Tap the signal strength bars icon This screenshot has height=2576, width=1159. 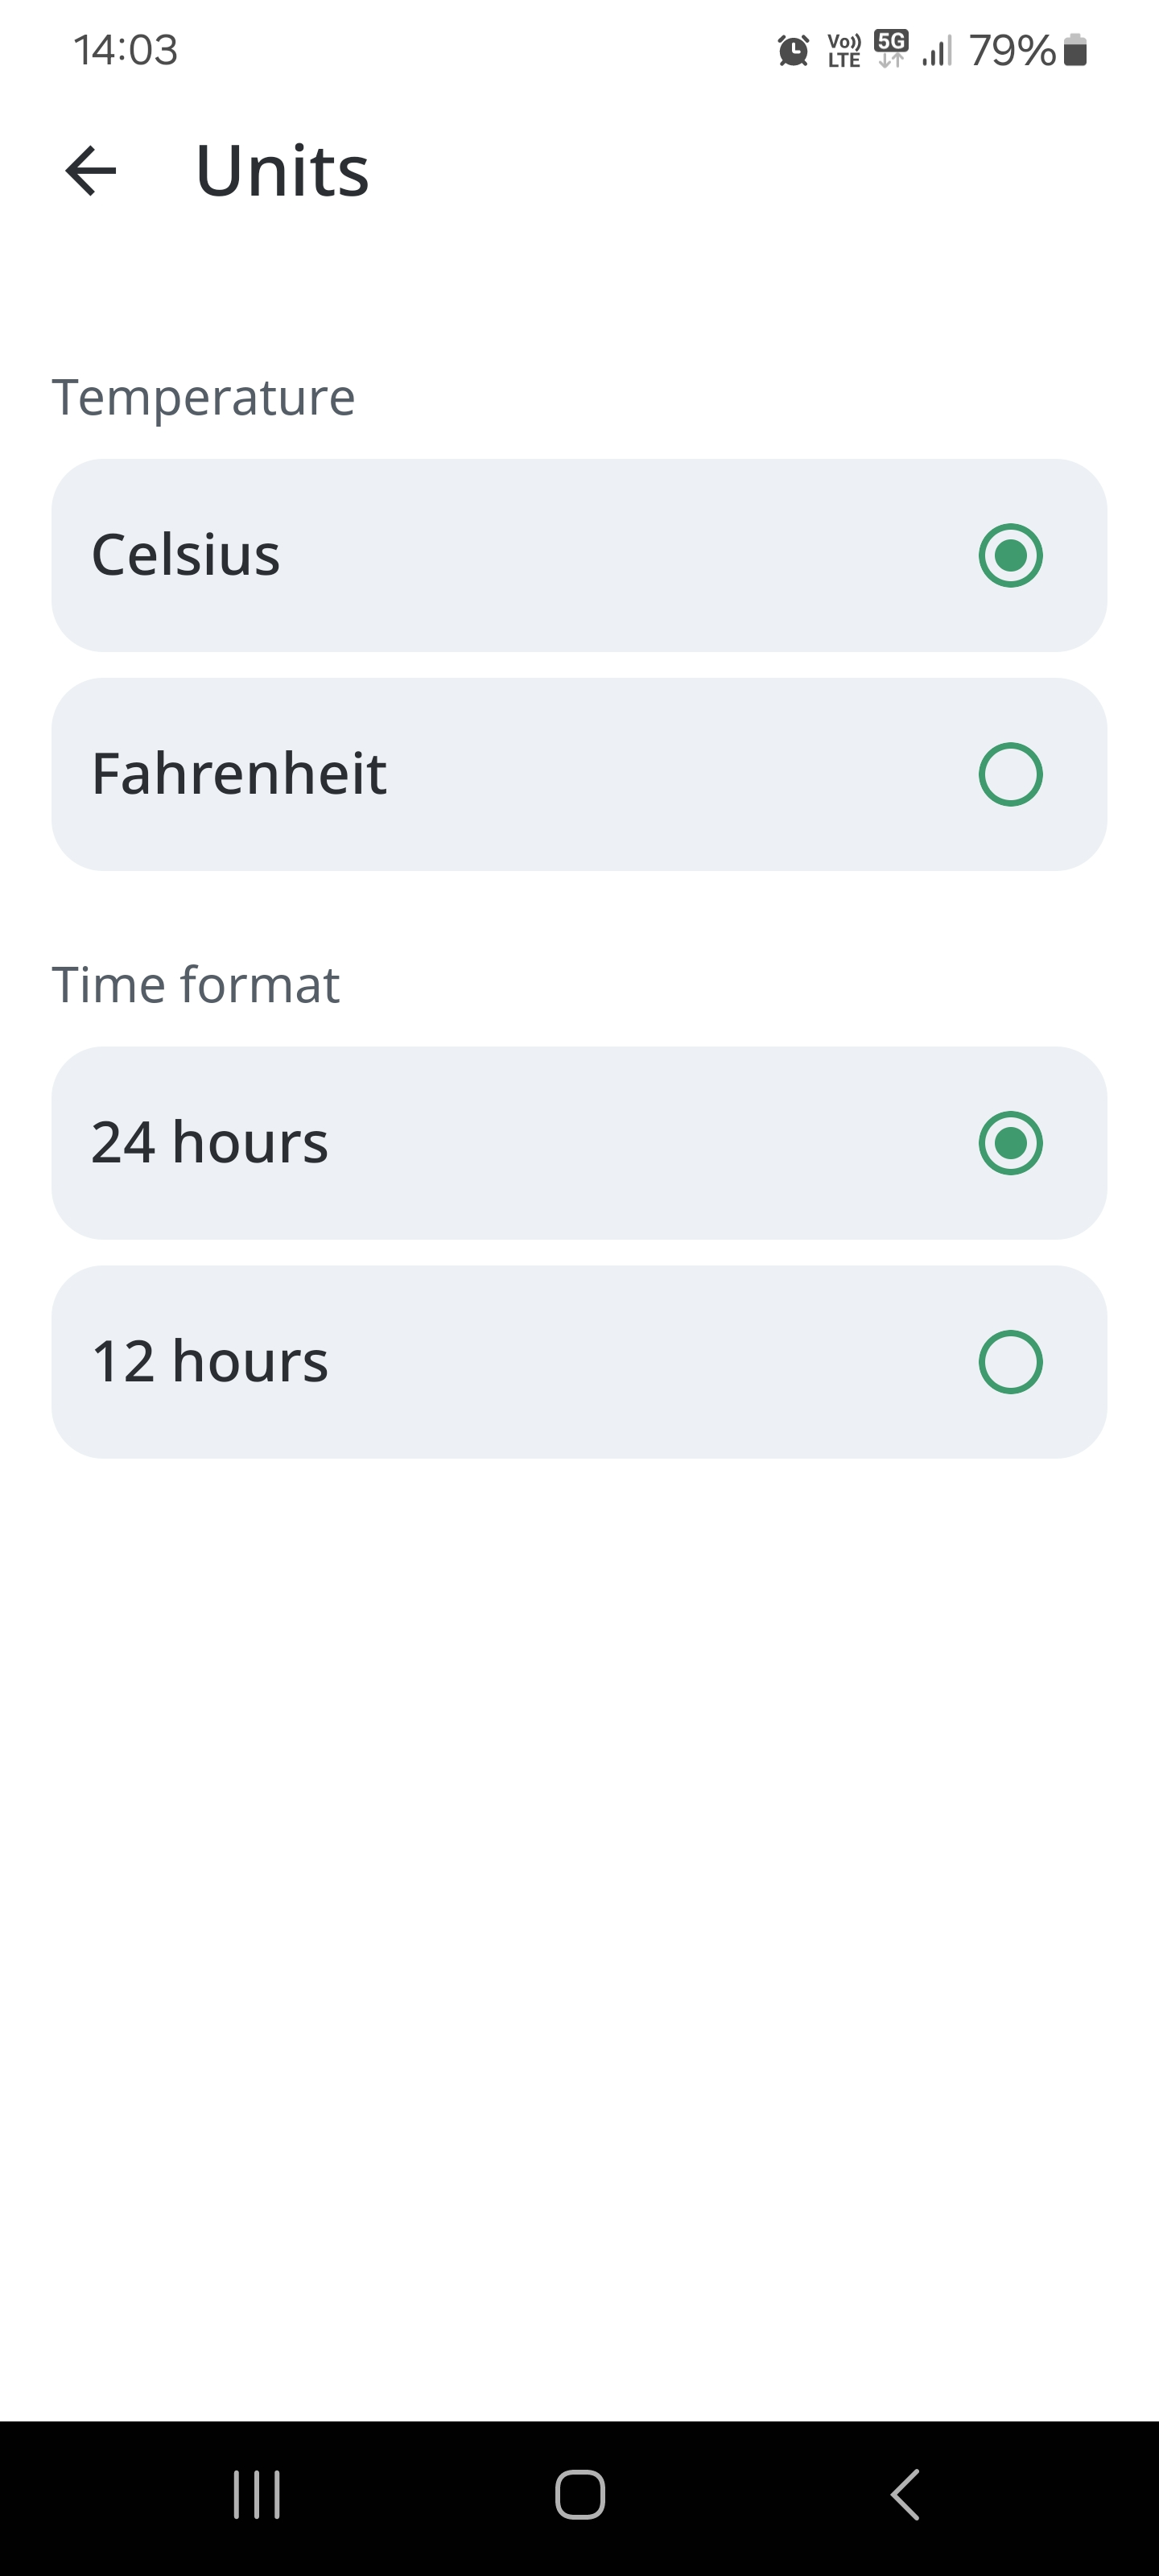[937, 50]
